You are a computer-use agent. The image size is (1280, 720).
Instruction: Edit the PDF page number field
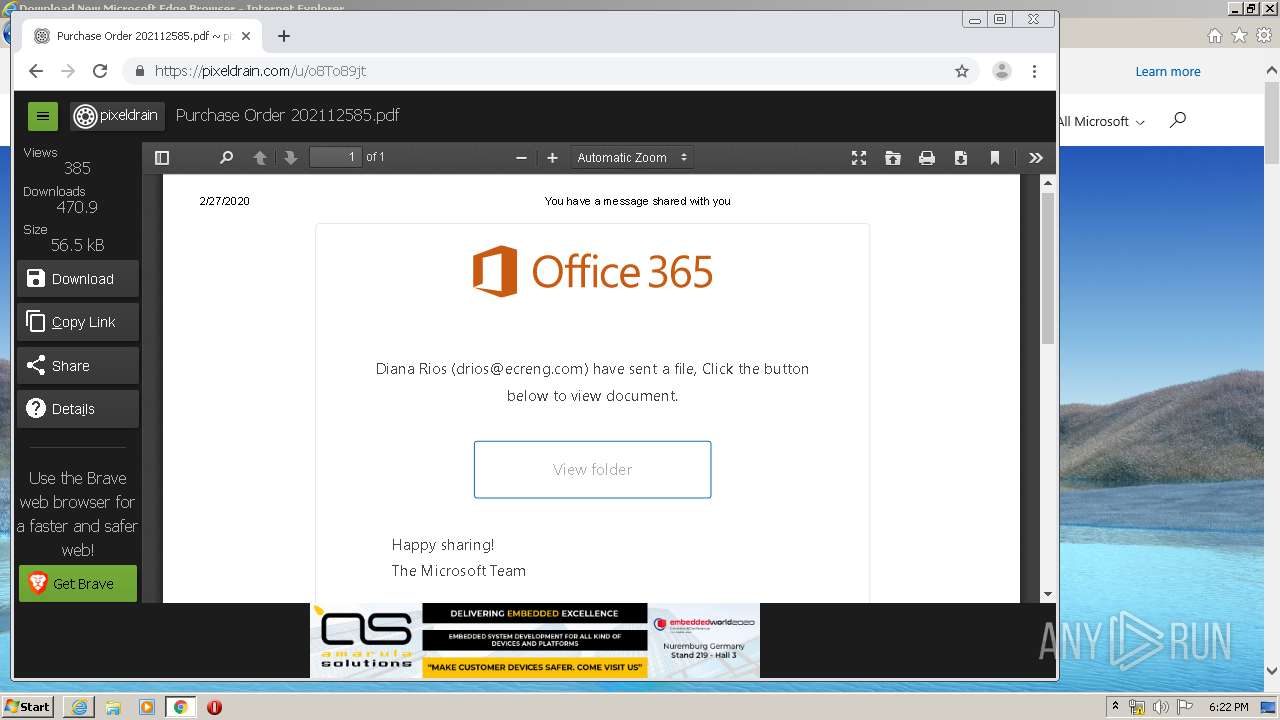[335, 157]
